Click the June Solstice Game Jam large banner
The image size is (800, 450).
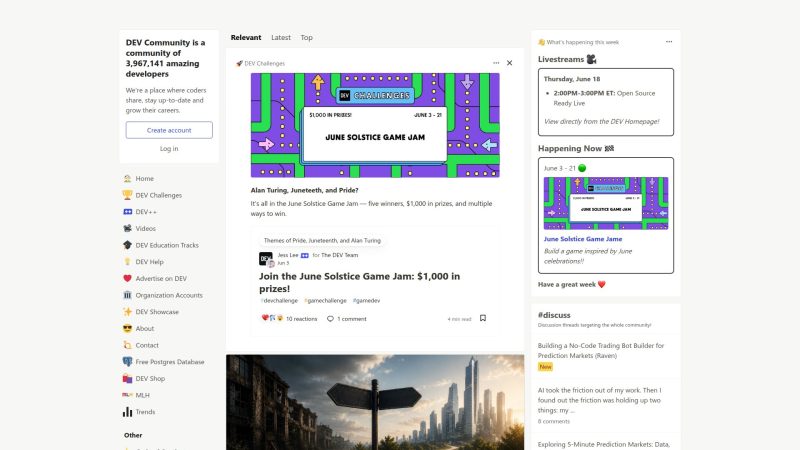point(375,125)
